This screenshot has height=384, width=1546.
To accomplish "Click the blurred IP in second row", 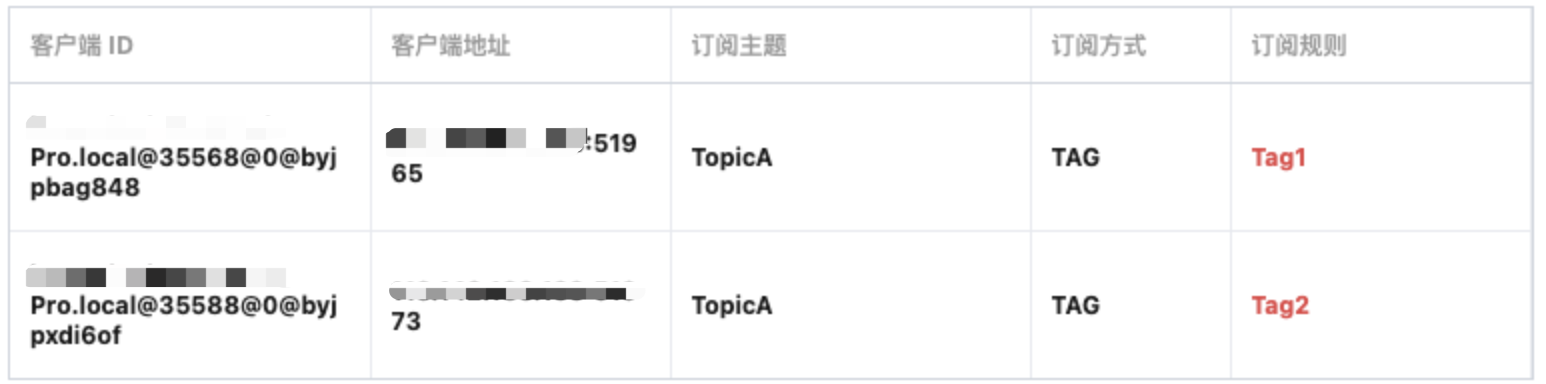I will [513, 293].
